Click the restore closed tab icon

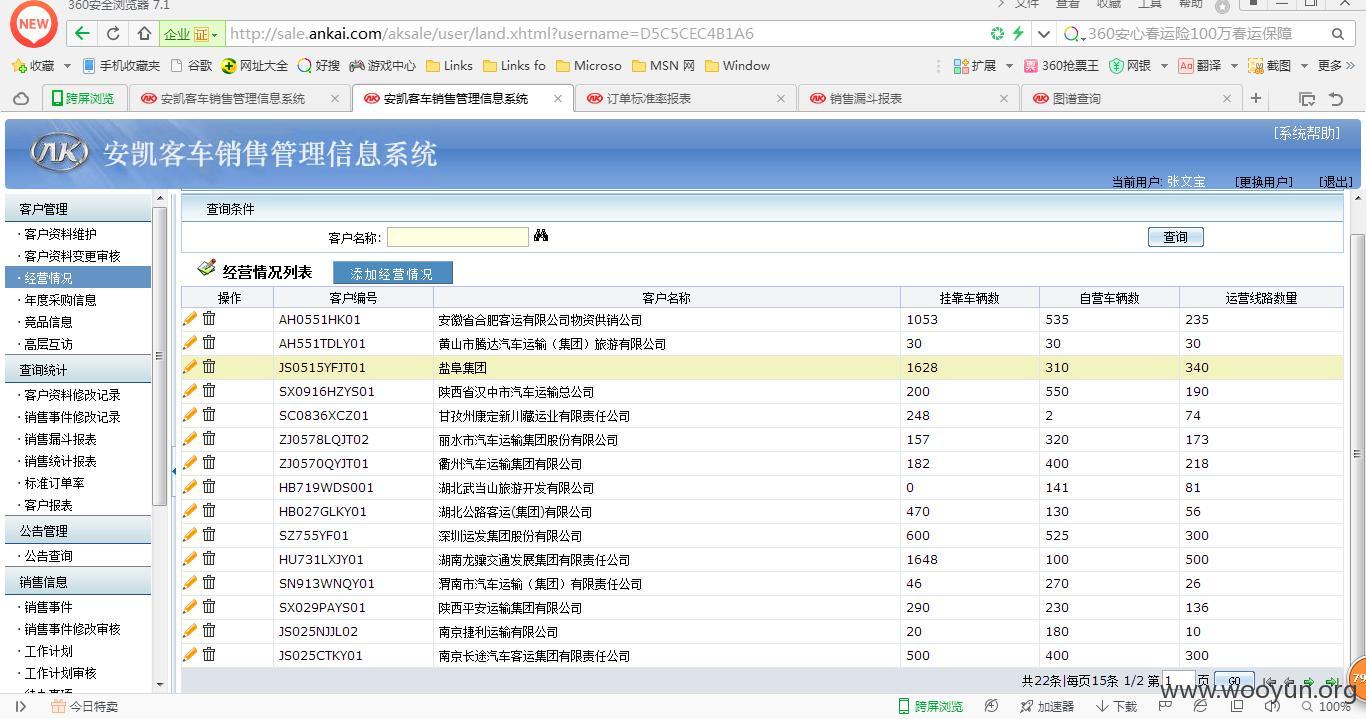click(x=1336, y=98)
